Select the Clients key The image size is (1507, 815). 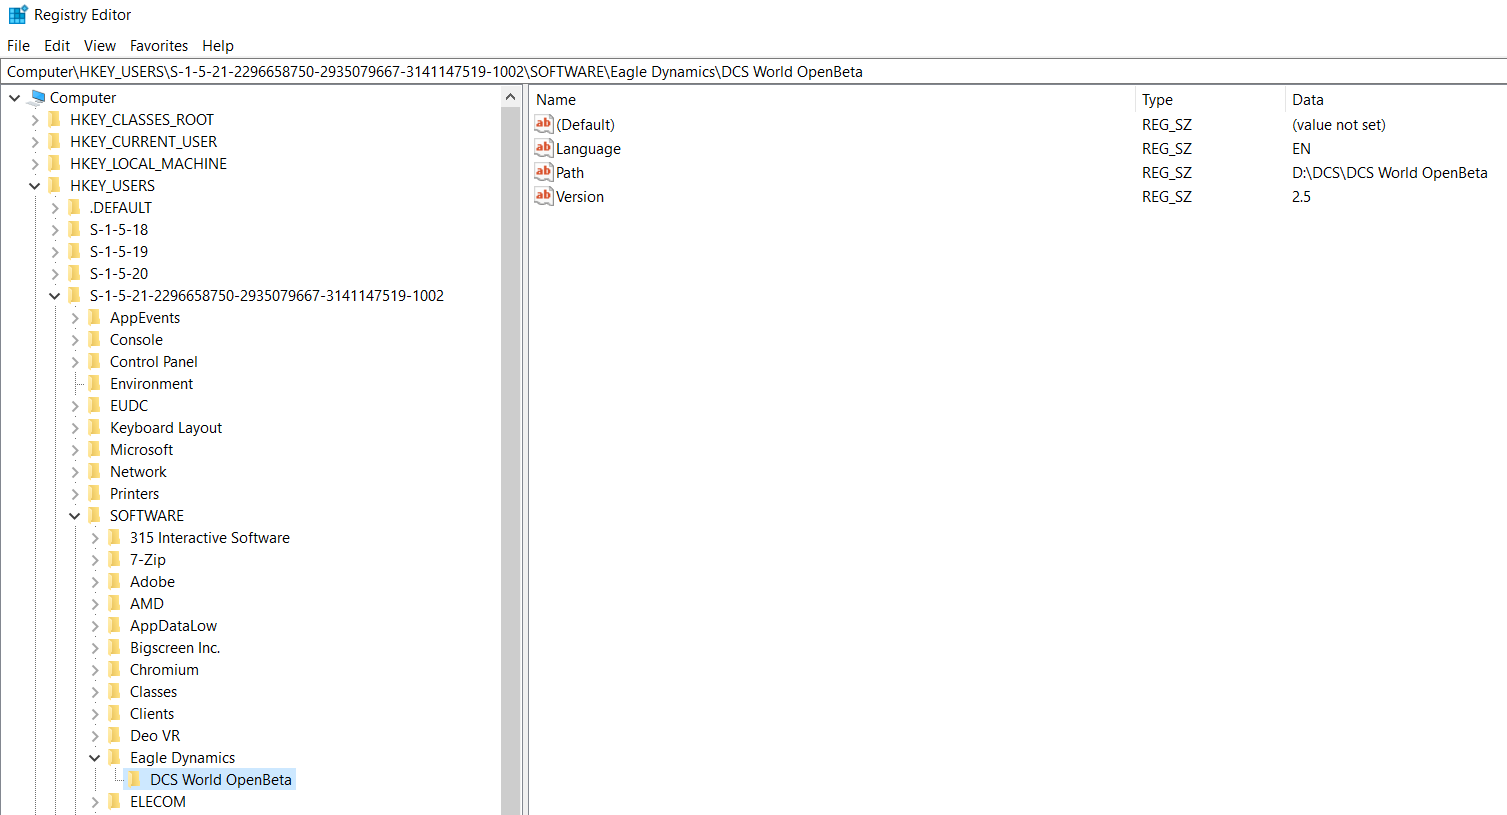click(x=152, y=714)
